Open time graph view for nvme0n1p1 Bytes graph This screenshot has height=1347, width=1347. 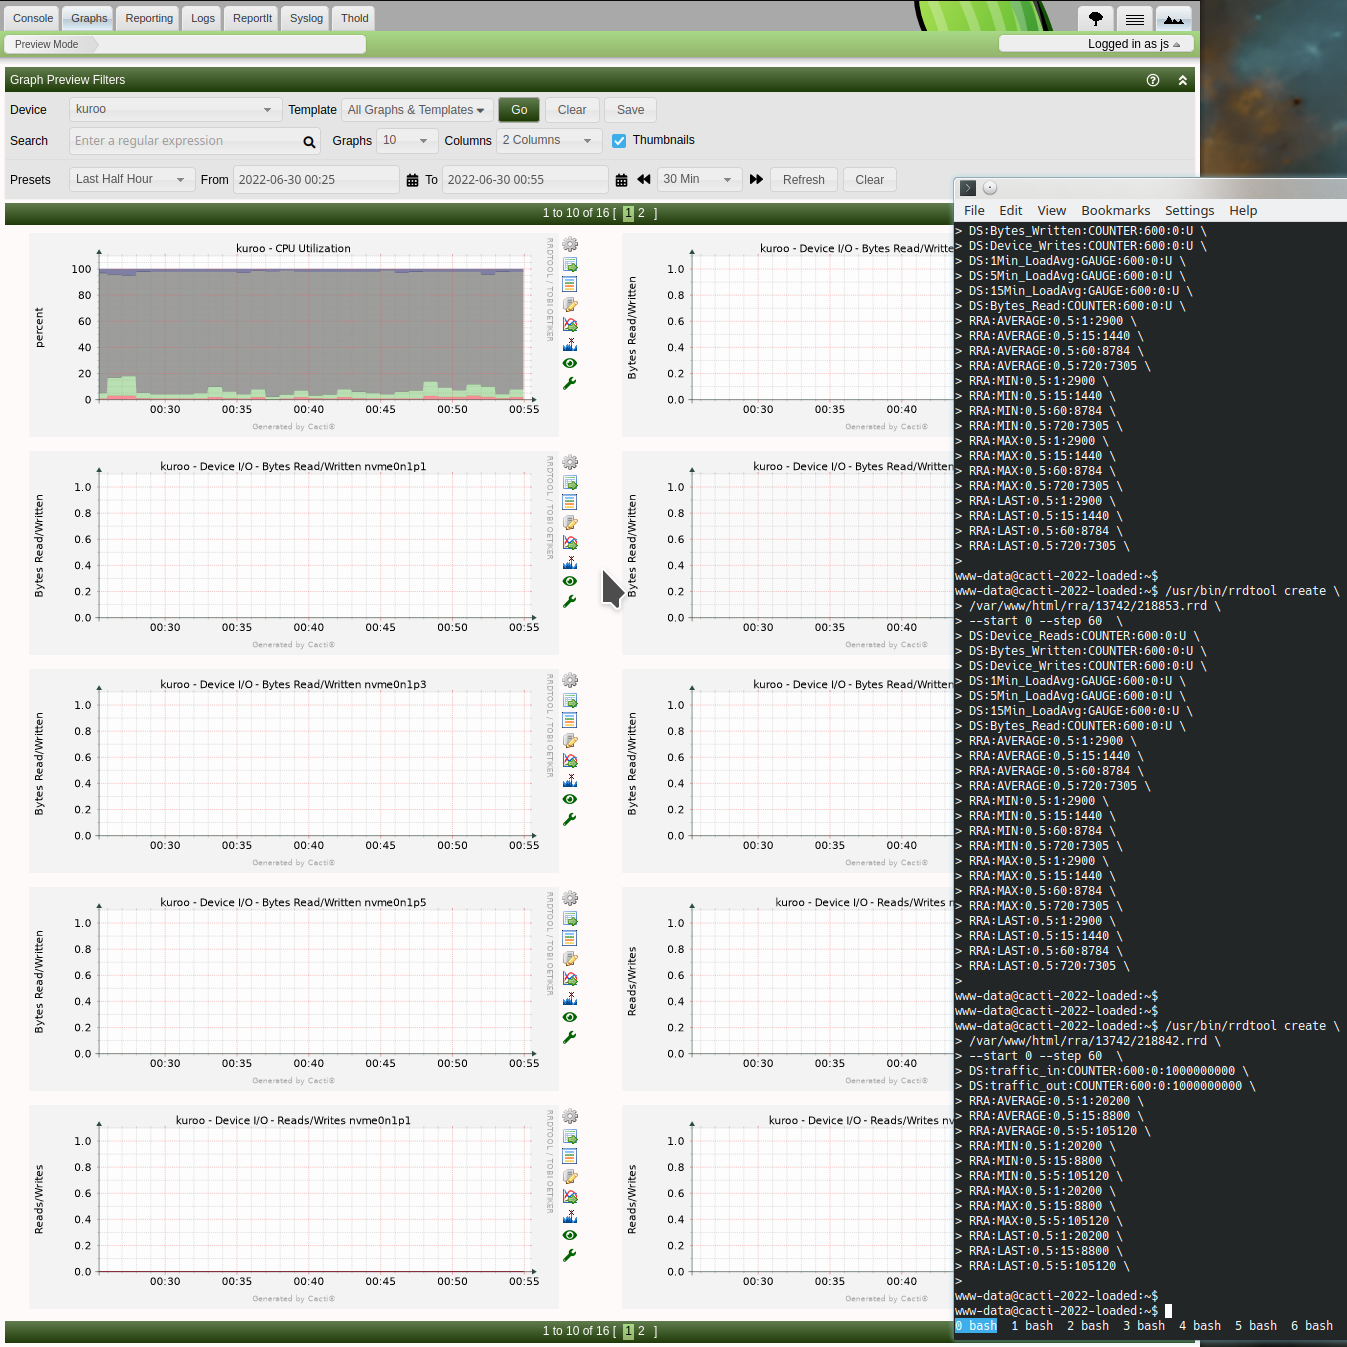tap(570, 502)
